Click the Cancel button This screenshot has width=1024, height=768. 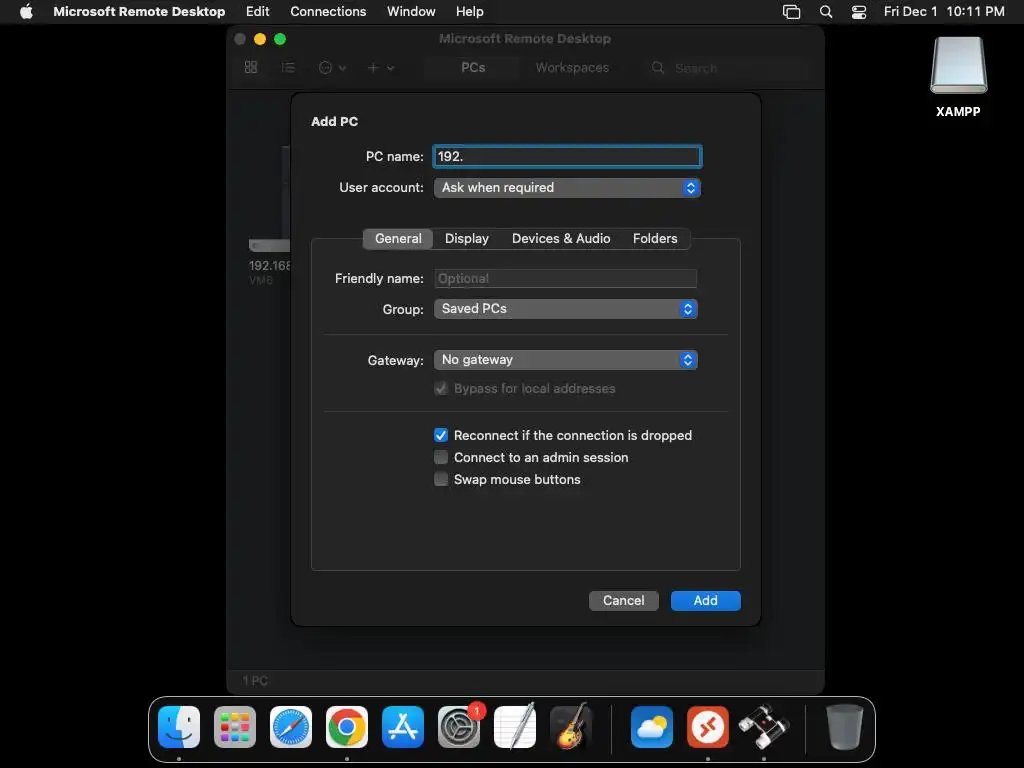pyautogui.click(x=624, y=601)
